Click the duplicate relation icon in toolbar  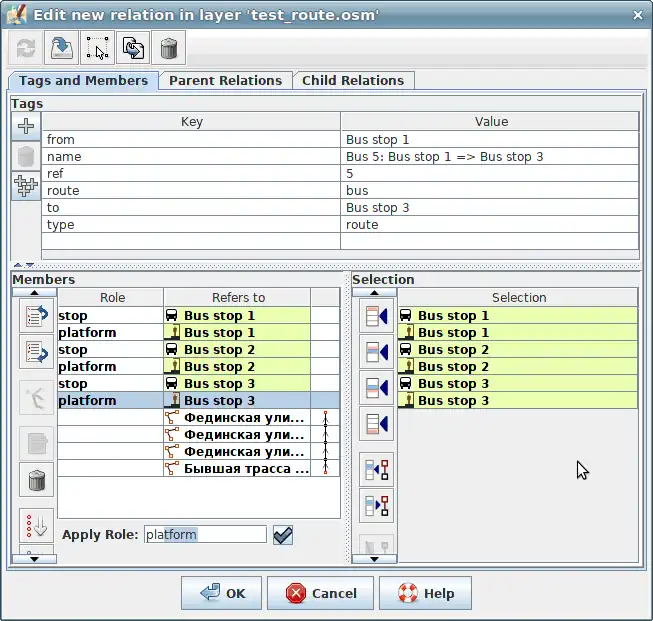point(133,47)
